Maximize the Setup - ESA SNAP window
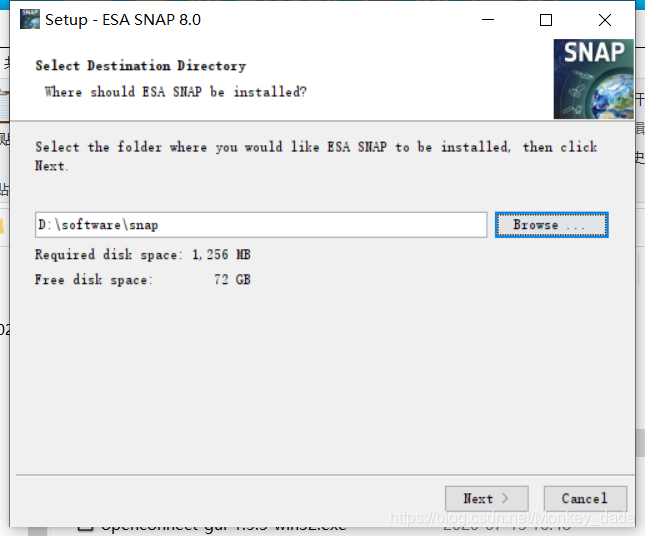Viewport: 645px width, 536px height. click(546, 20)
